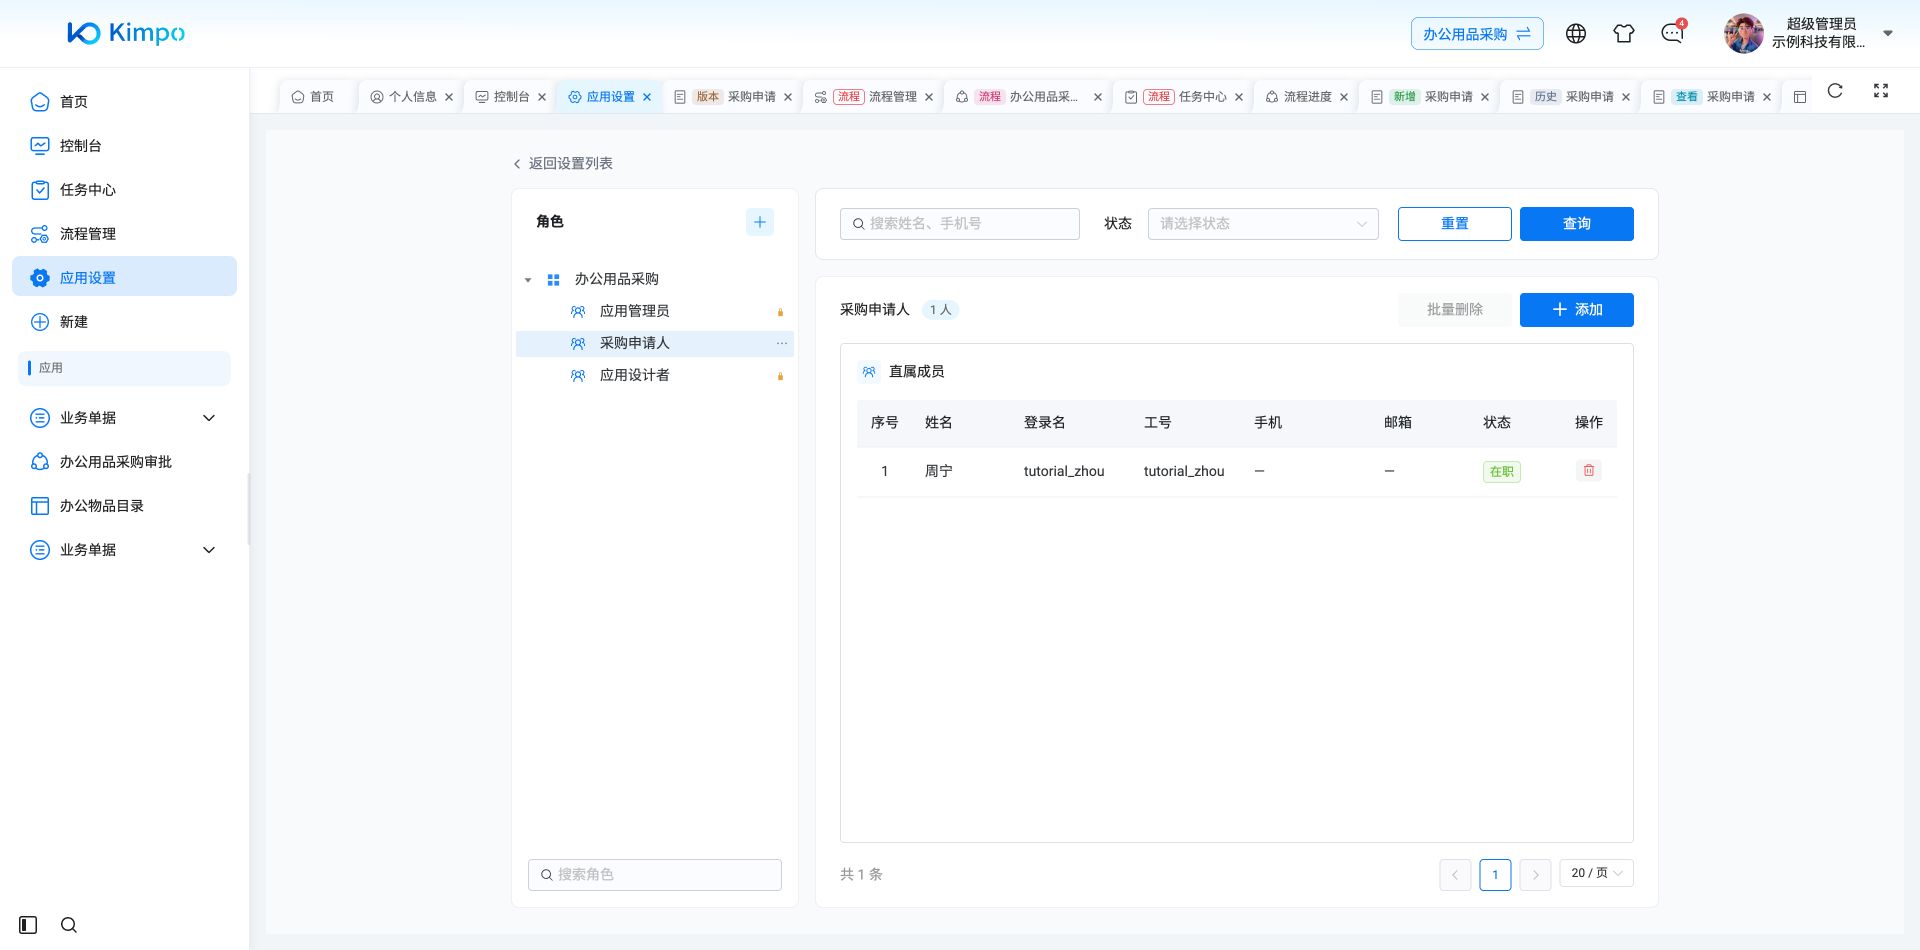Collapse the 办公用品采购 tree node

528,280
